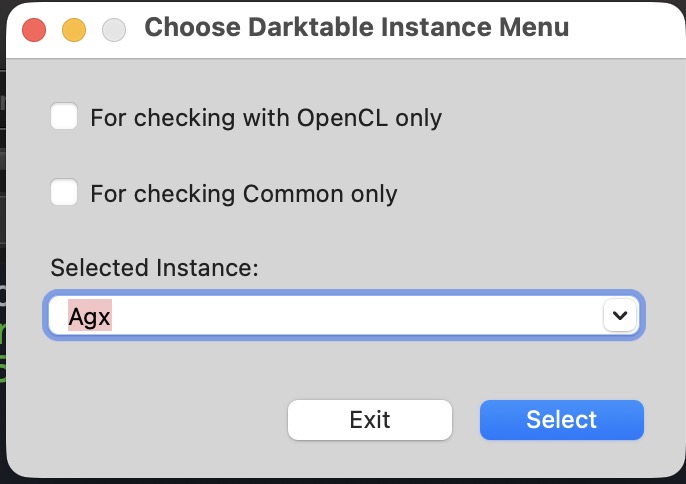Viewport: 686px width, 484px height.
Task: Click the "Choose Darktable Instance Menu" window title
Action: click(x=356, y=27)
